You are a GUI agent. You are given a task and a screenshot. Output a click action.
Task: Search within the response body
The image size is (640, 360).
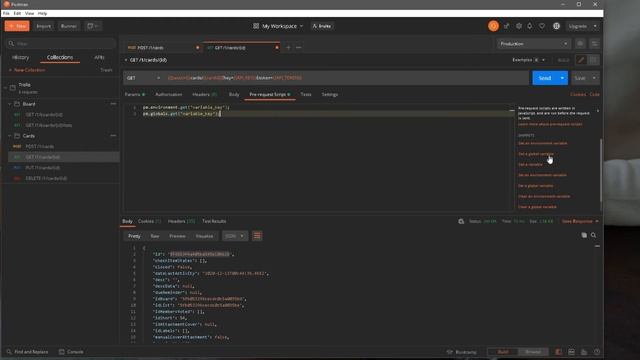coord(593,235)
